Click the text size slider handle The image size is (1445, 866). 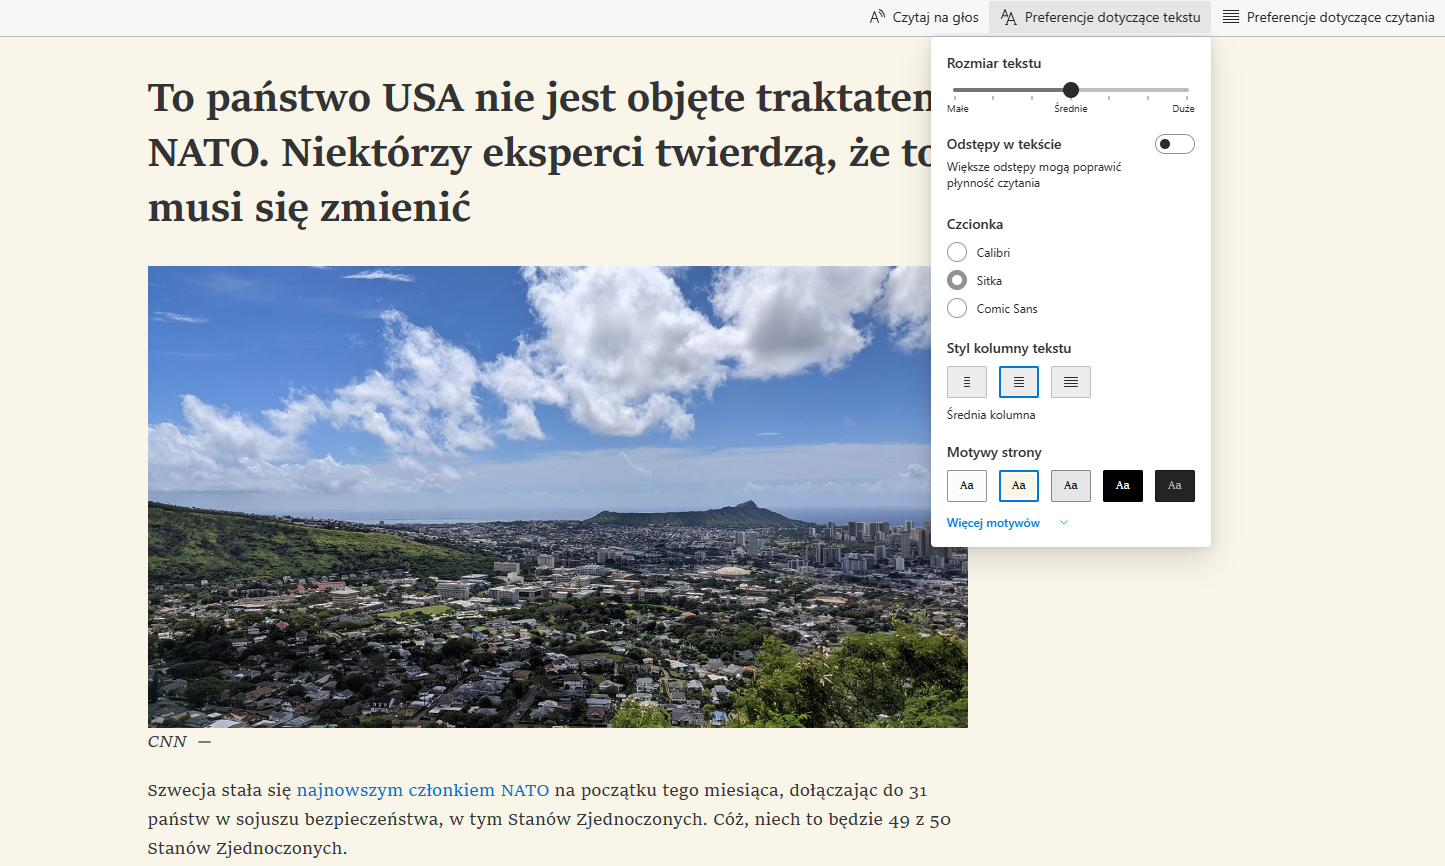[x=1071, y=90]
